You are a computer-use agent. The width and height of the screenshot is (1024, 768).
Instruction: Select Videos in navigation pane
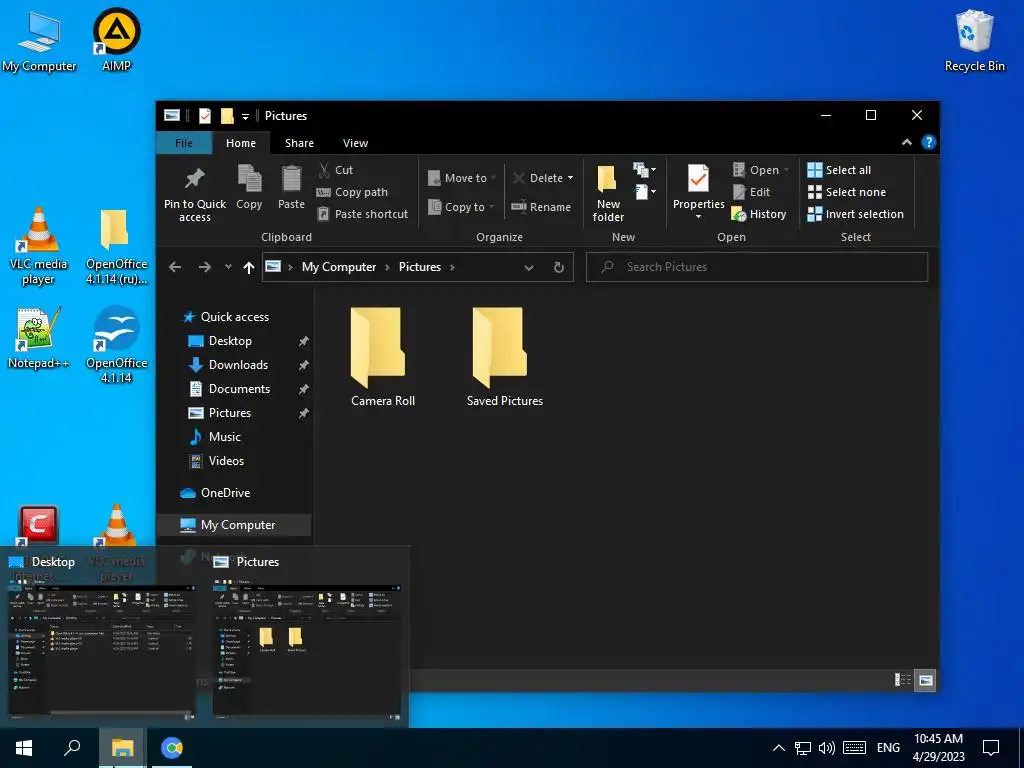[x=226, y=461]
